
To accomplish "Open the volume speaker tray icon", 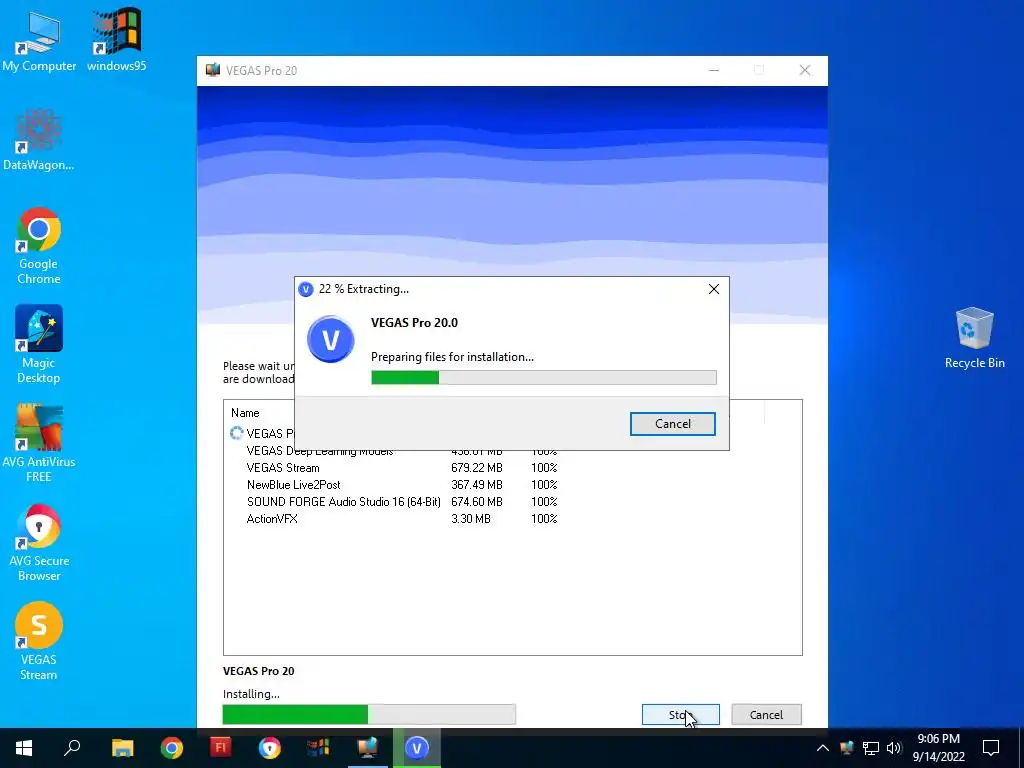I will tap(894, 748).
